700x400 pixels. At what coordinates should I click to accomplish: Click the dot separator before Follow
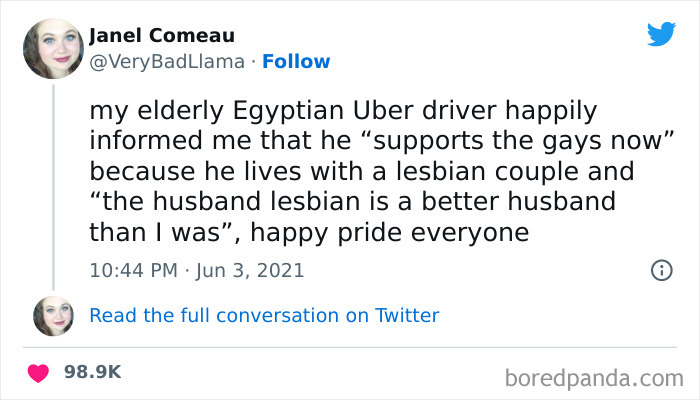click(253, 62)
